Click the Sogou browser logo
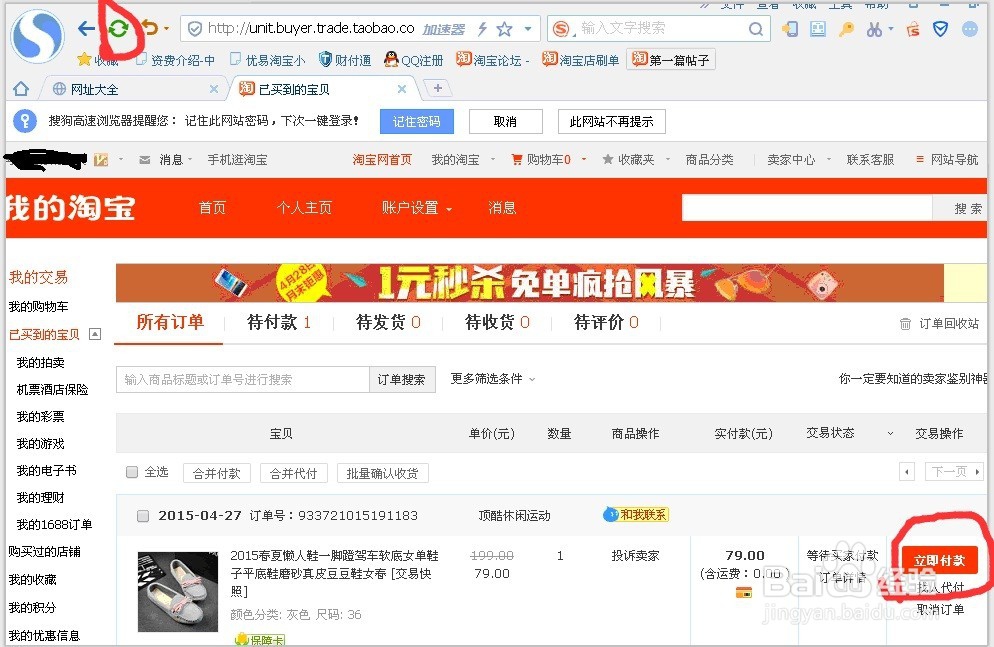Screen dimensions: 994x647 tap(37, 36)
